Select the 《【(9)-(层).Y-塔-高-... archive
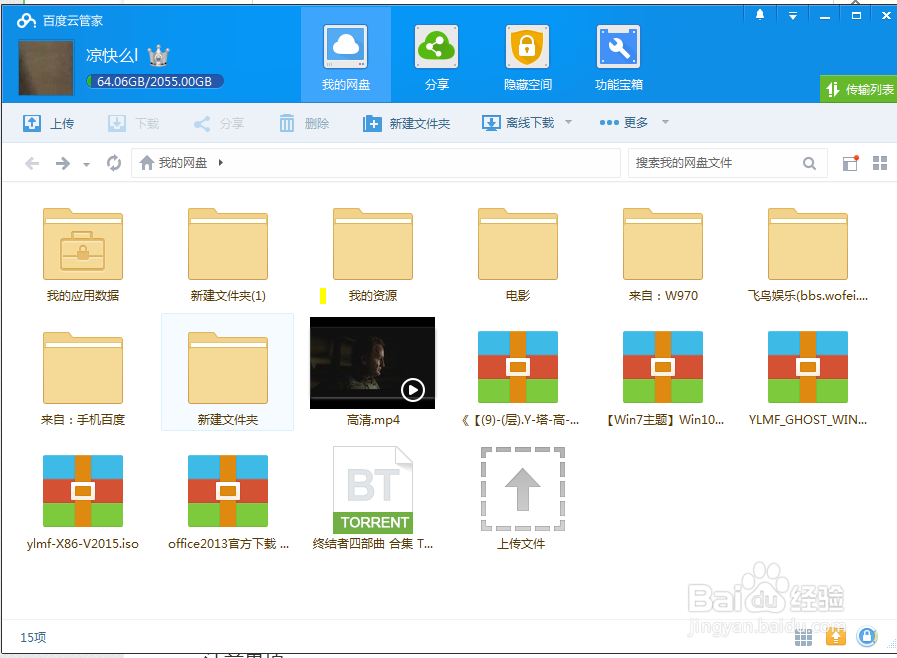Image resolution: width=897 pixels, height=658 pixels. pos(518,379)
